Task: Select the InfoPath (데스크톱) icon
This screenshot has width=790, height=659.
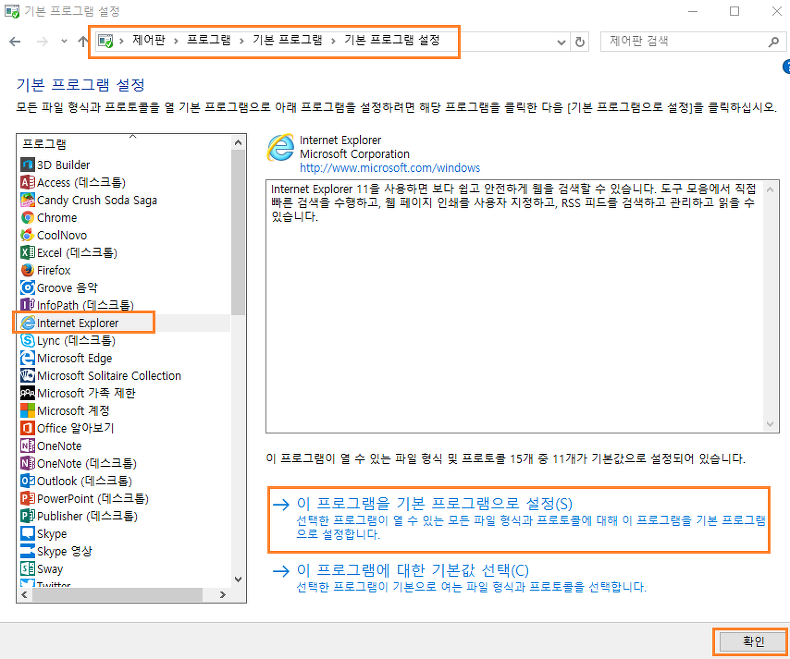Action: [x=27, y=305]
